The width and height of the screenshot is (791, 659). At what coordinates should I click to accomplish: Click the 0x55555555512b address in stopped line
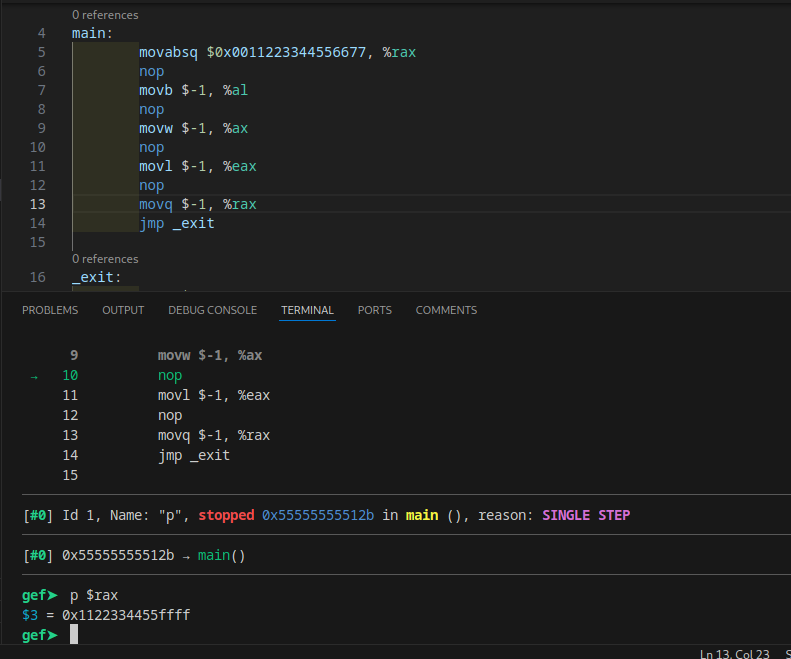click(318, 516)
